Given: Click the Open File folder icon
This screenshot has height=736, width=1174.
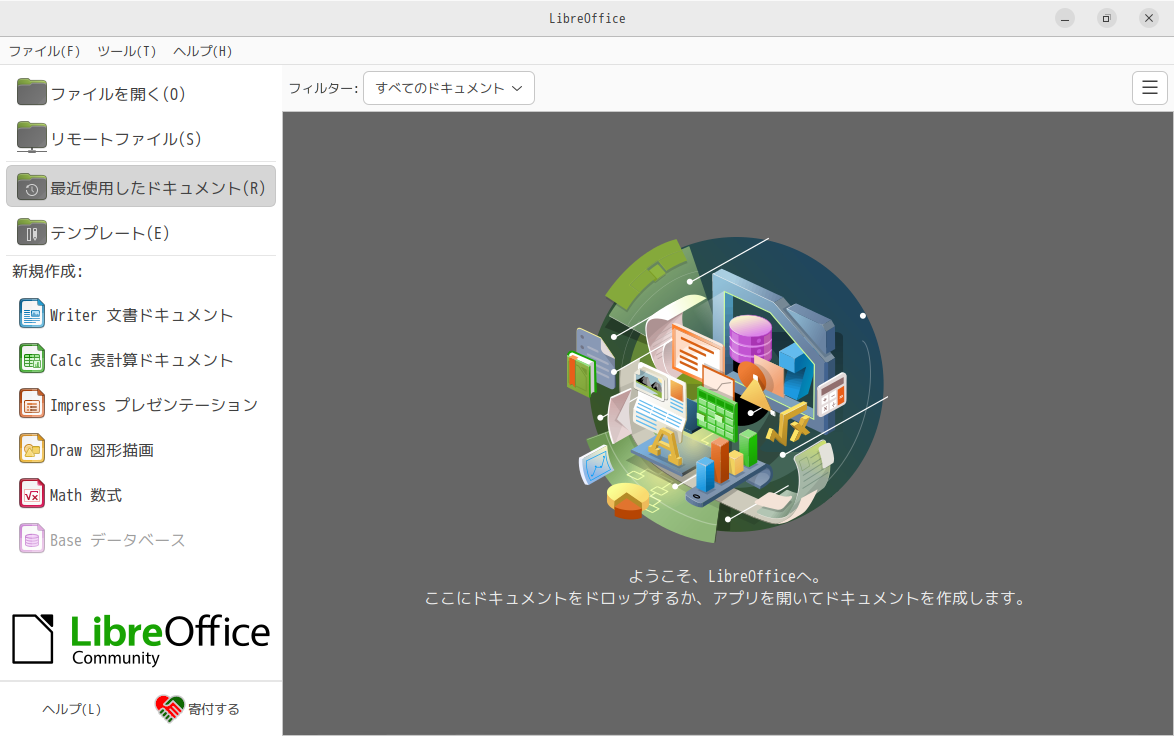Looking at the screenshot, I should coord(32,93).
